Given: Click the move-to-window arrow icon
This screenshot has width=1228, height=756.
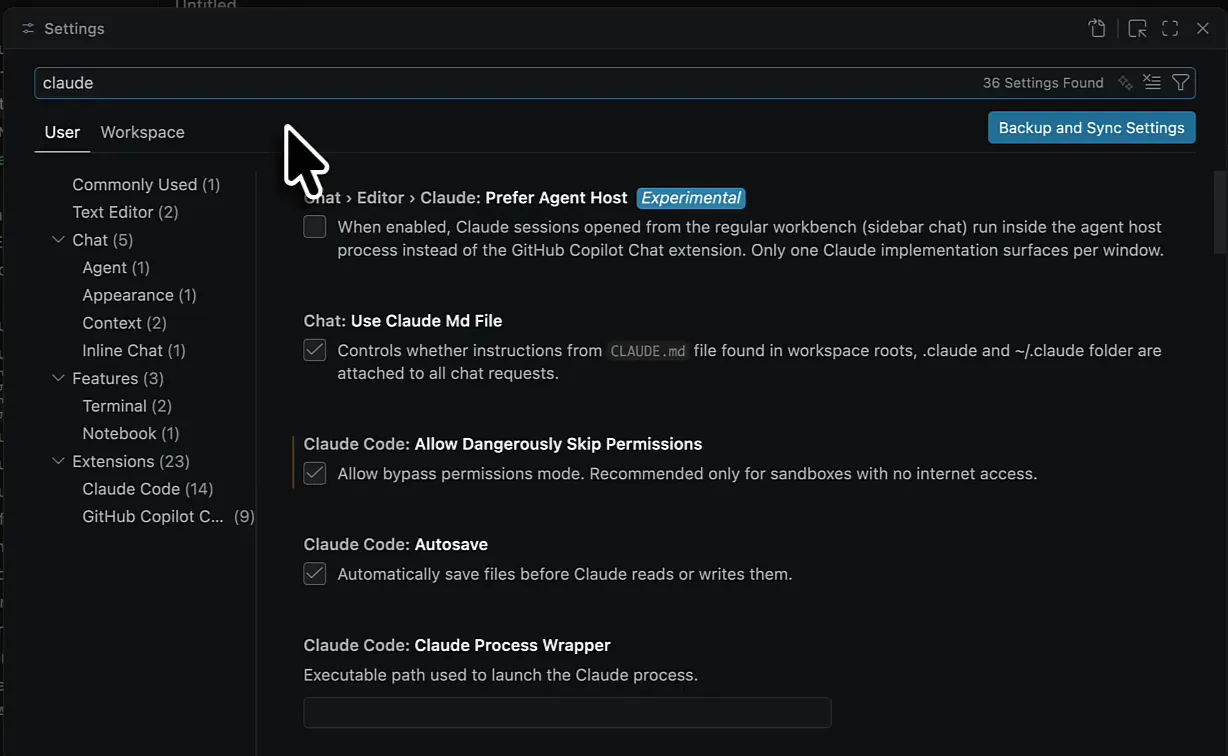Looking at the screenshot, I should point(1137,29).
